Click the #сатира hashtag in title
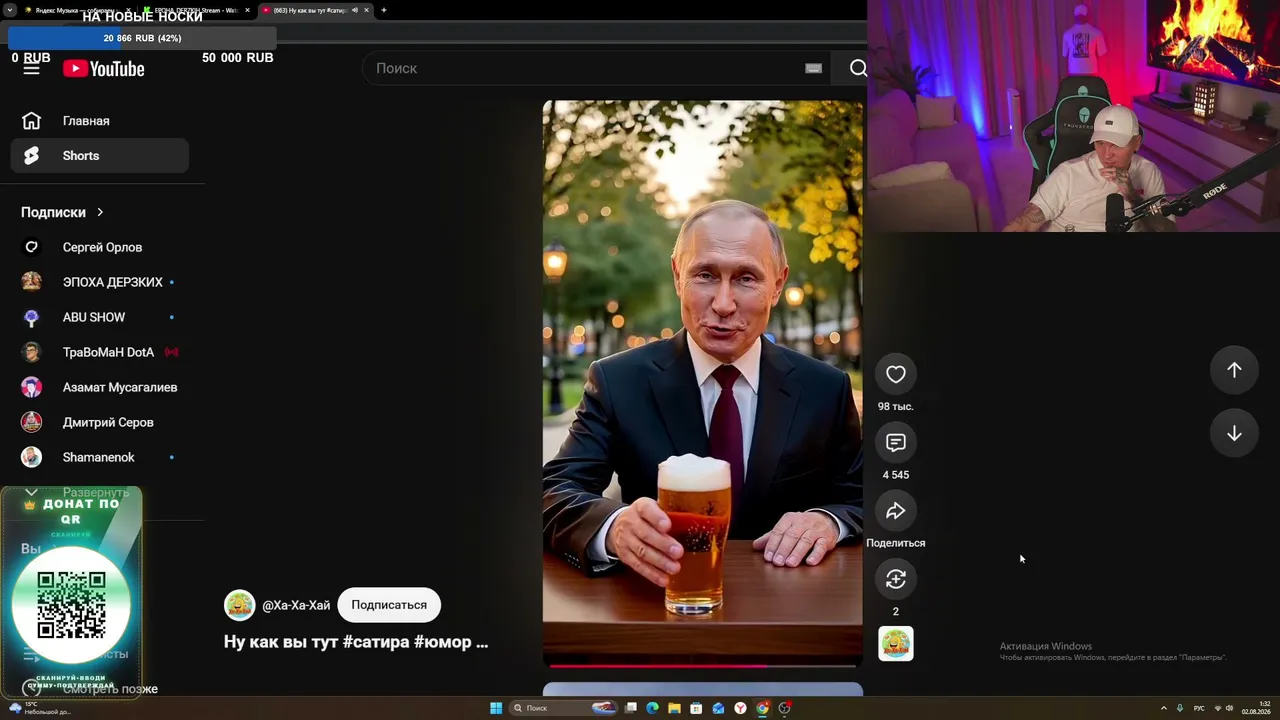The width and height of the screenshot is (1280, 720). [x=375, y=642]
